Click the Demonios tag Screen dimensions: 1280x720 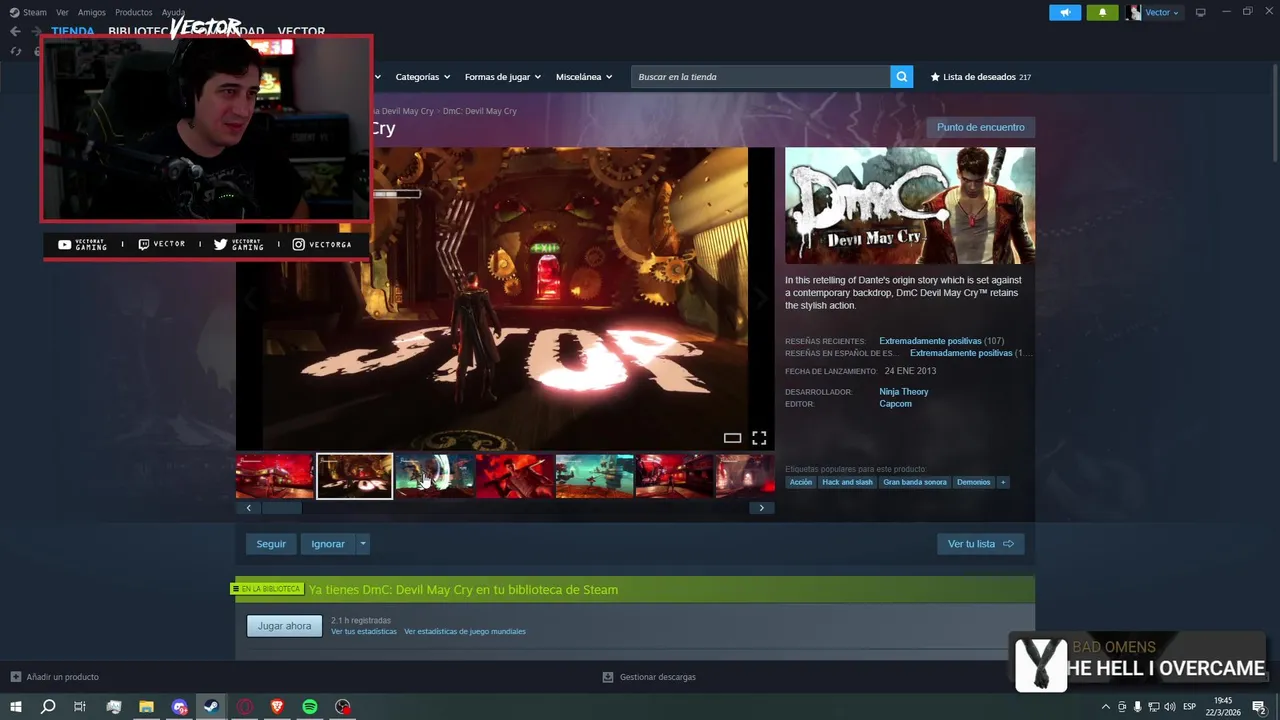tap(973, 482)
